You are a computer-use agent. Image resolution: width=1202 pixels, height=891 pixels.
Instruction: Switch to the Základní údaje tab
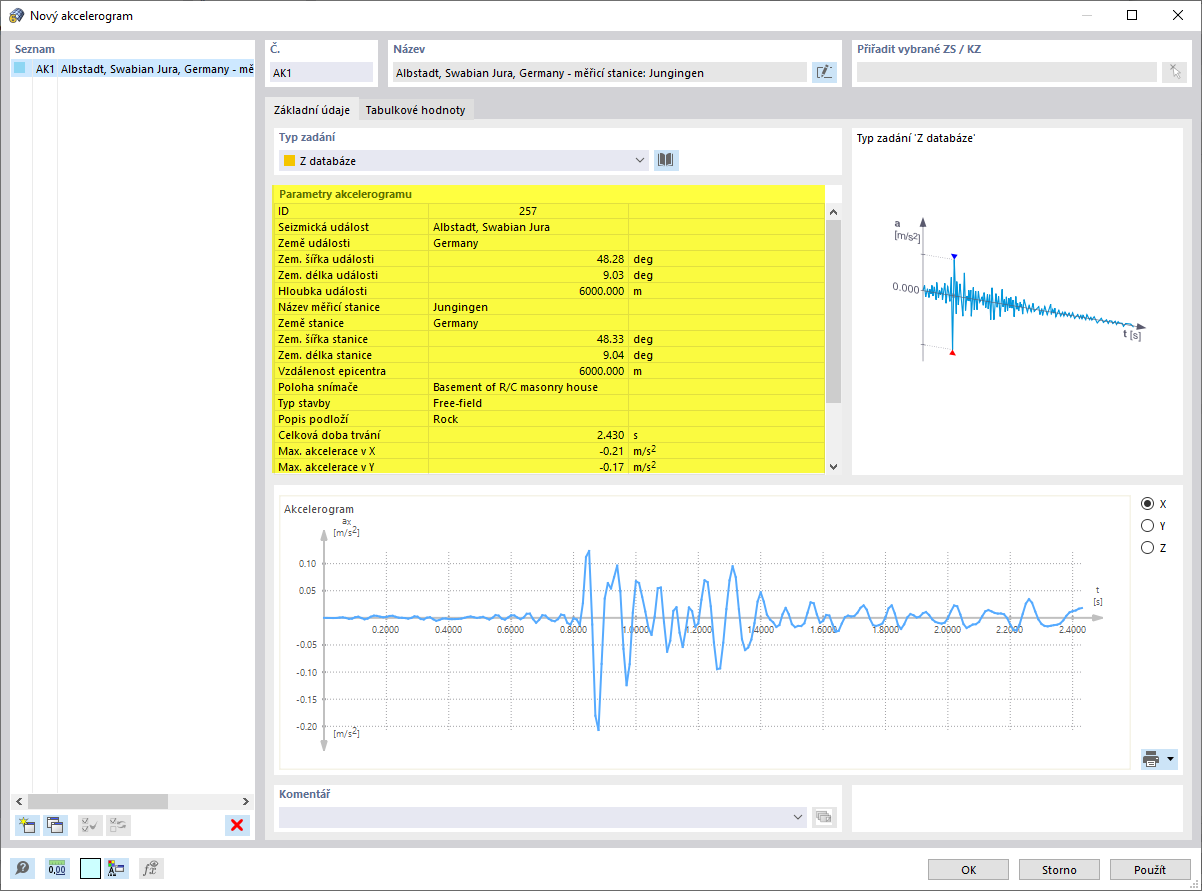pyautogui.click(x=311, y=110)
